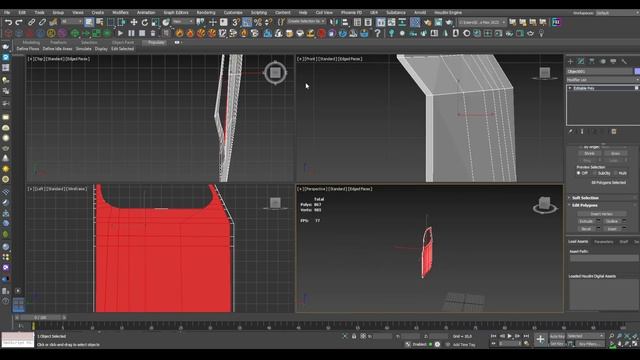Open the Modifier List dropdown
640x360 pixels.
602,80
